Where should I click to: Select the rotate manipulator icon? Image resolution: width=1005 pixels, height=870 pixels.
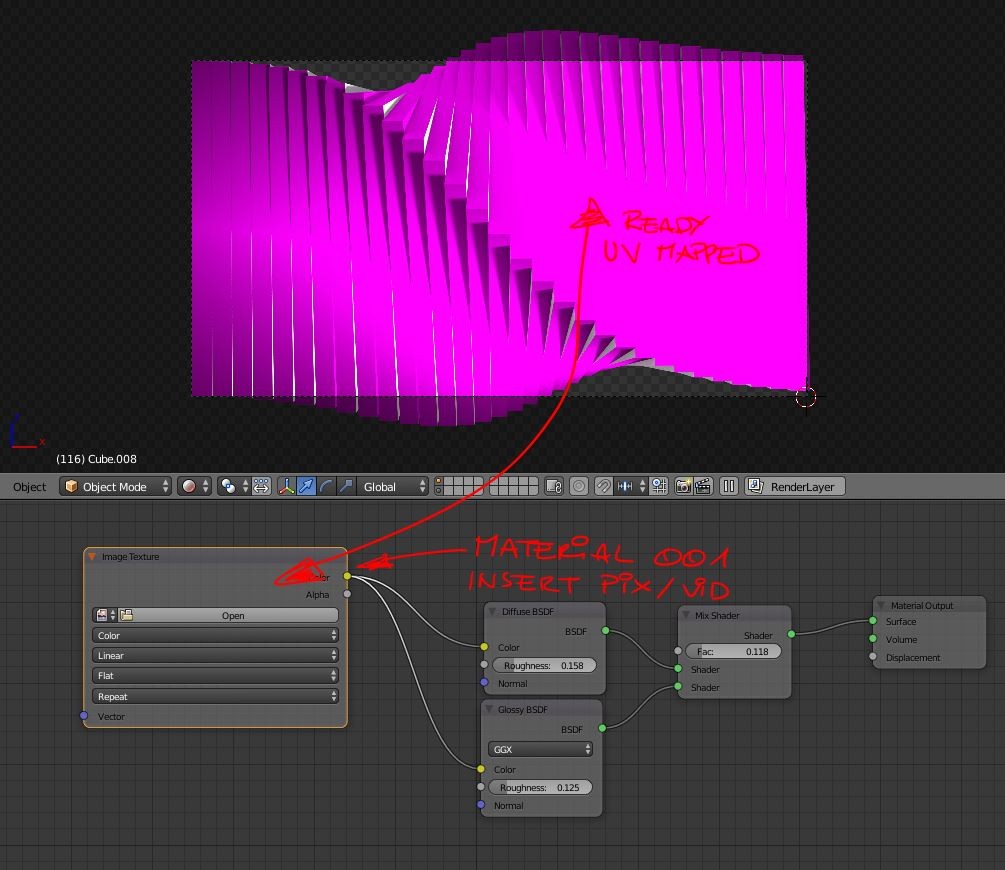pos(326,486)
